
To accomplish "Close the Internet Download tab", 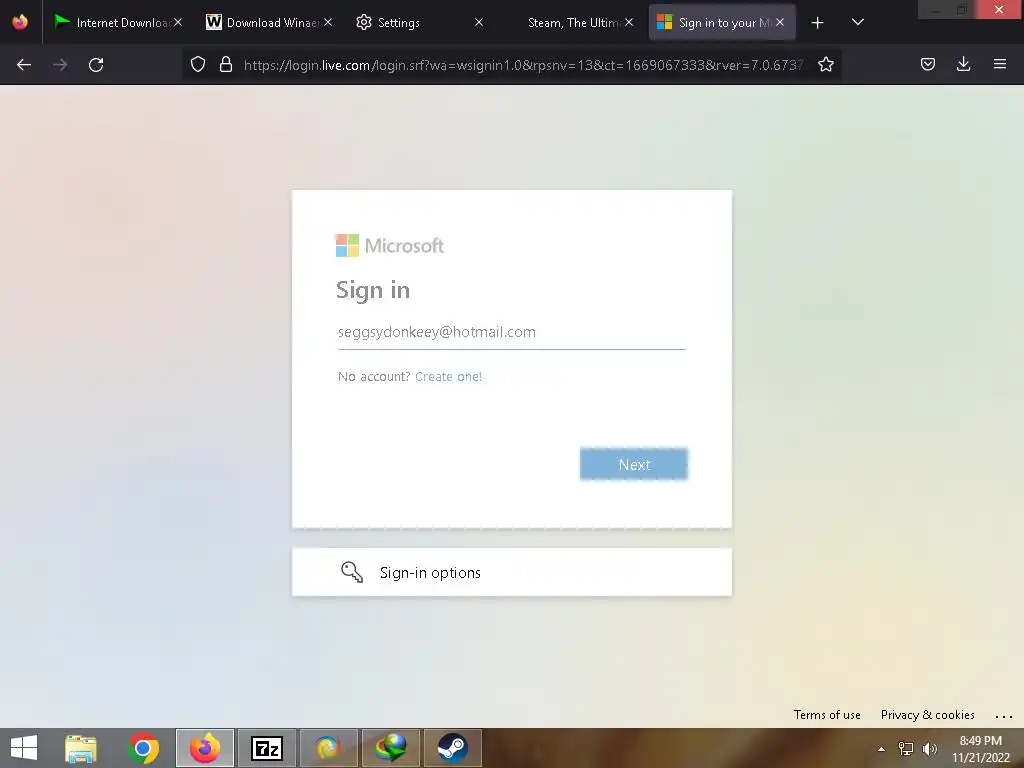I will 178,22.
